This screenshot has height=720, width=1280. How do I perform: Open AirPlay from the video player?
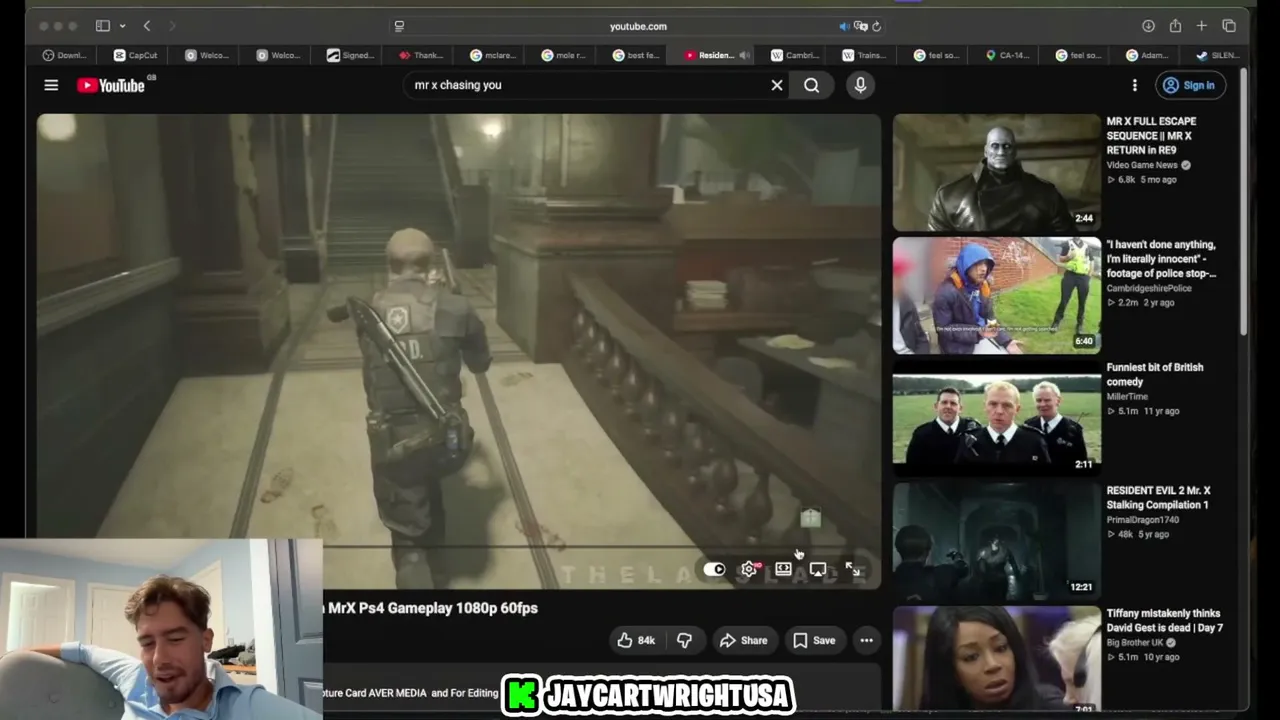818,569
